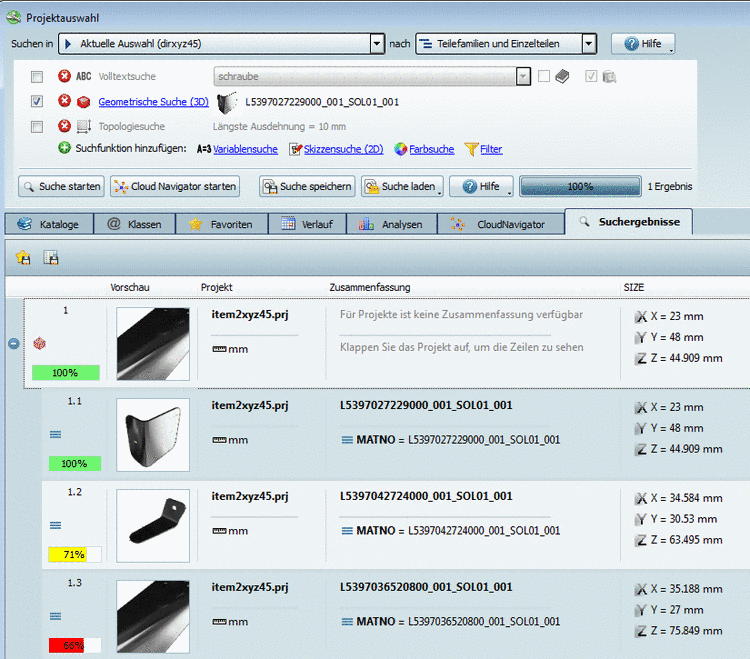Click the Farbsuche link
The width and height of the screenshot is (750, 659).
(431, 149)
